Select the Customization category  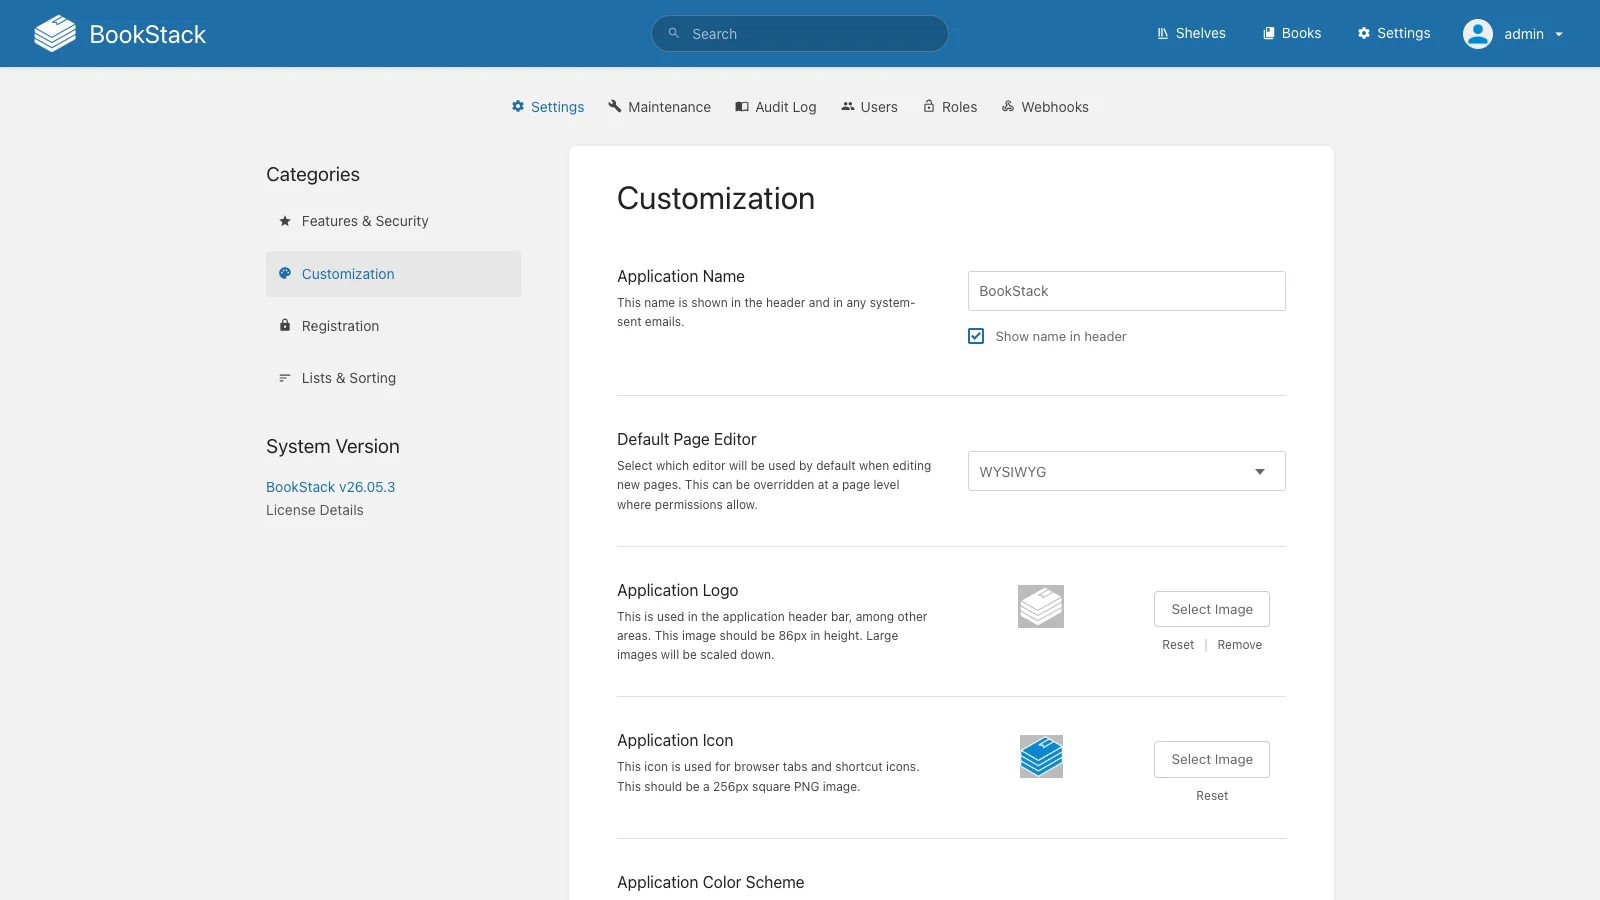coord(393,274)
